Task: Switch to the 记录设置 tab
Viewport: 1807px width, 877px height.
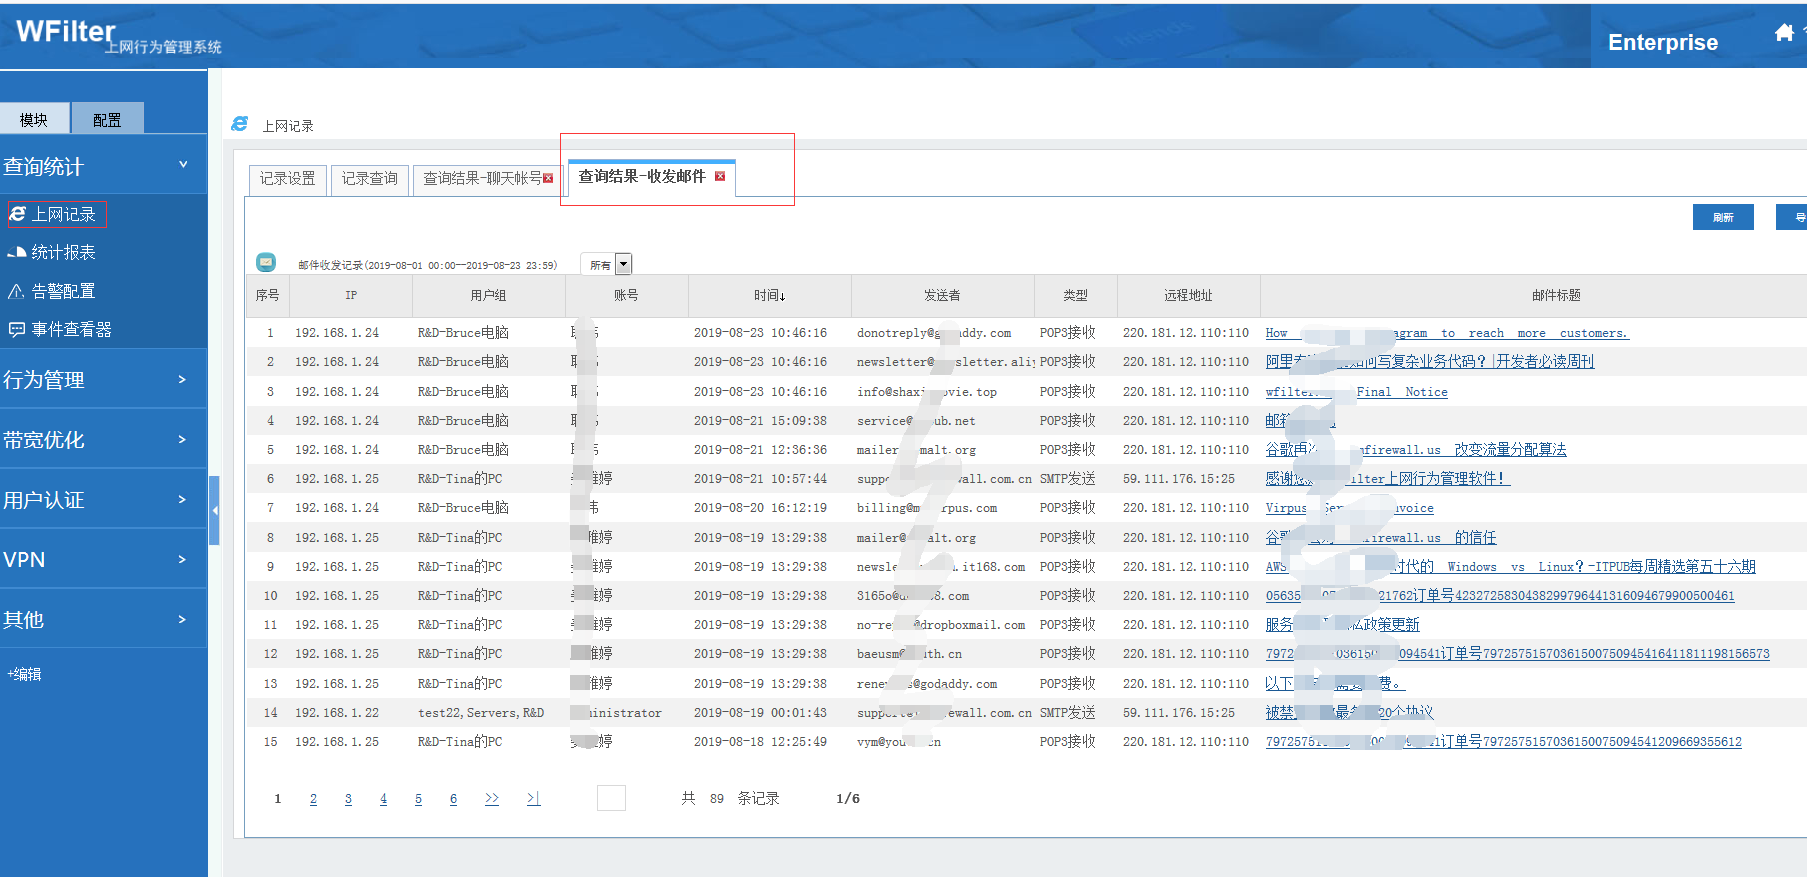Action: coord(287,179)
